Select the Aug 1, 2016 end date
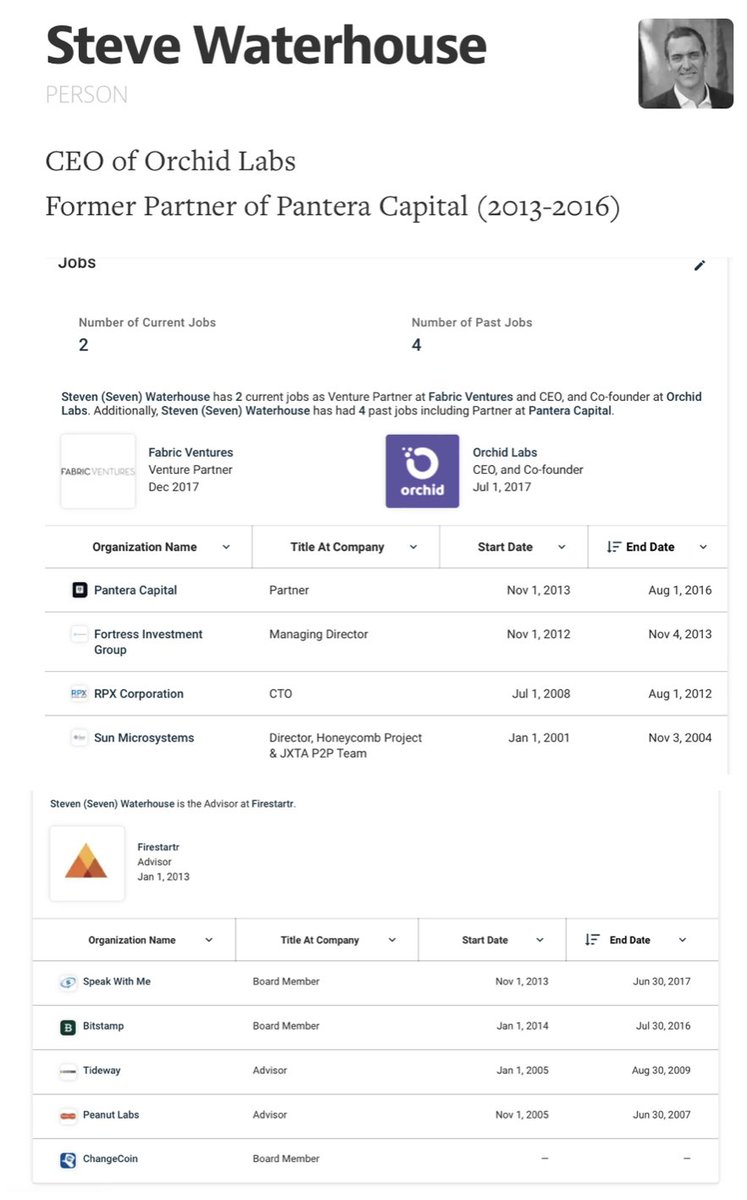Viewport: 747px width, 1200px height. (x=680, y=590)
